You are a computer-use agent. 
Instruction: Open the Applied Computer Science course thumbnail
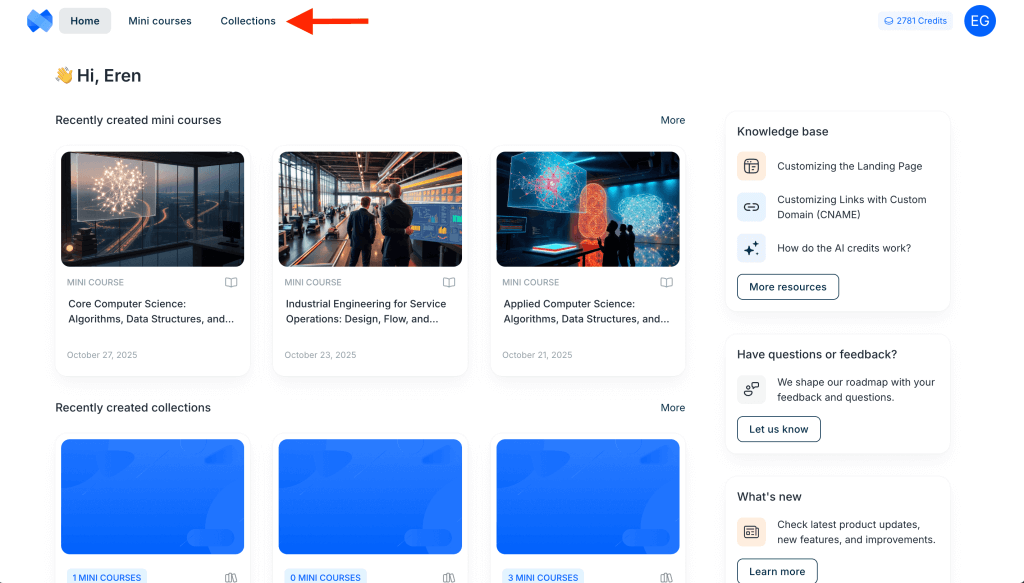(588, 209)
